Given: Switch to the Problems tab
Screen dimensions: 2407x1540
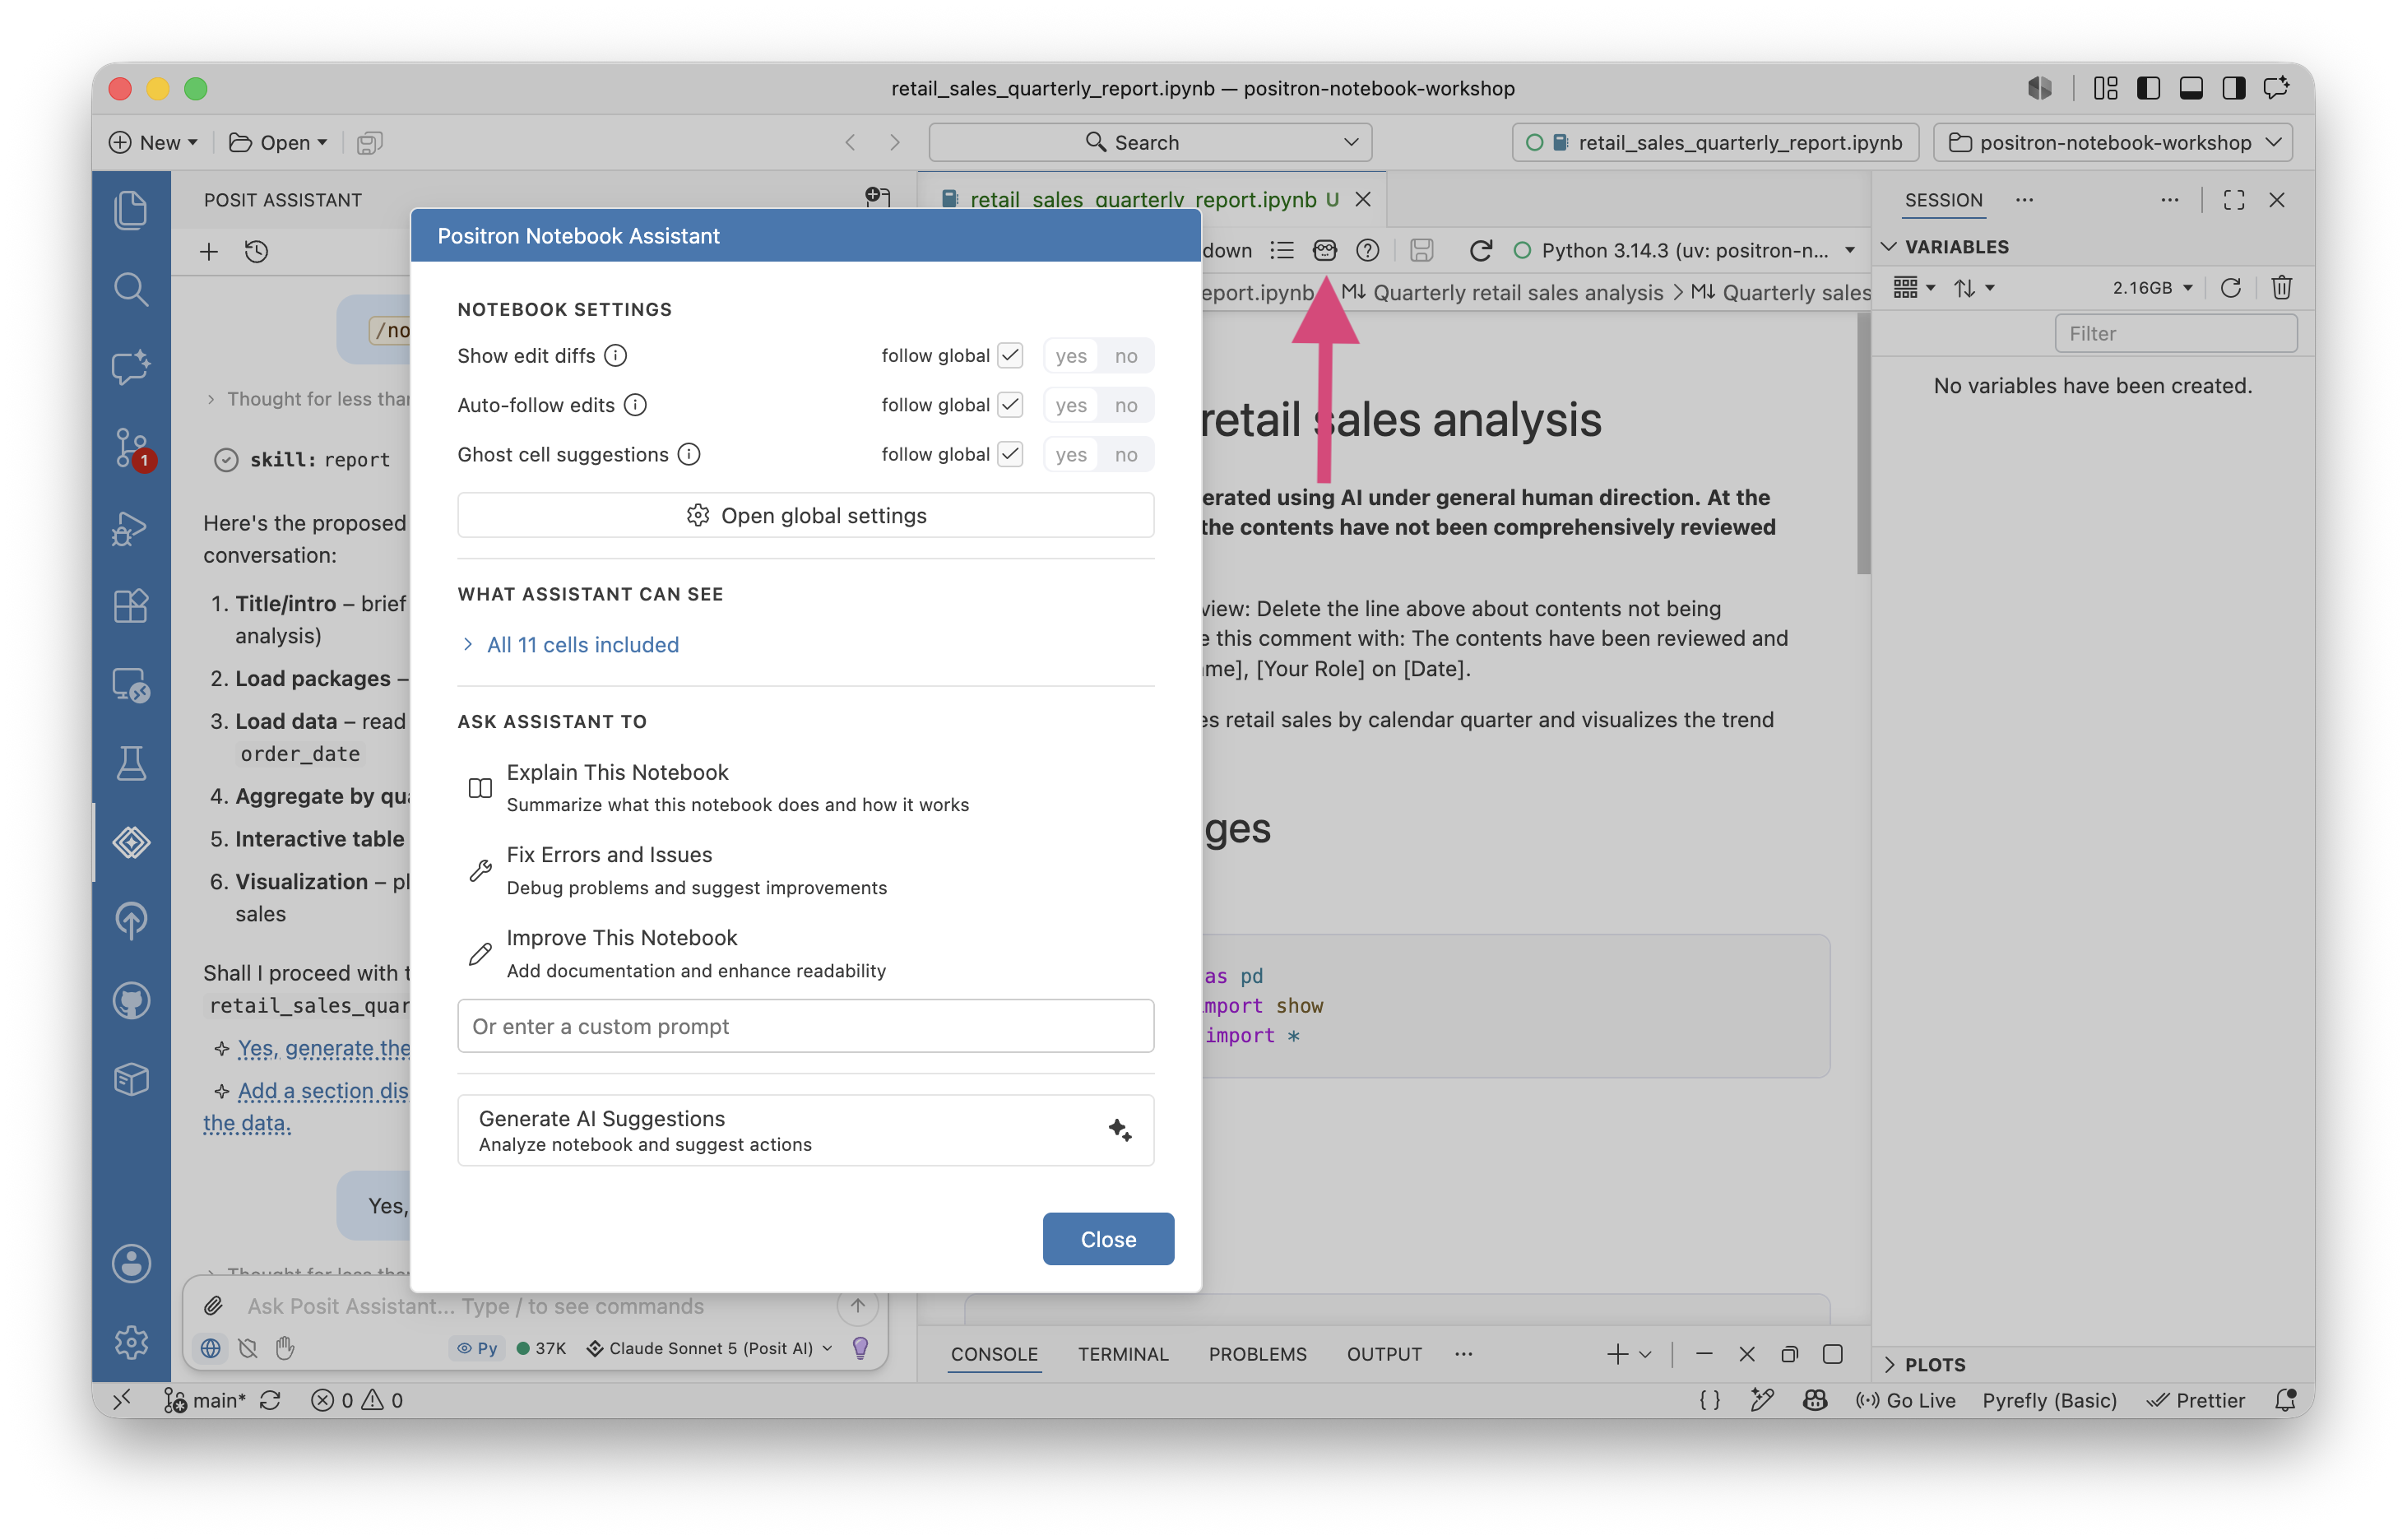Looking at the screenshot, I should click(1257, 1354).
